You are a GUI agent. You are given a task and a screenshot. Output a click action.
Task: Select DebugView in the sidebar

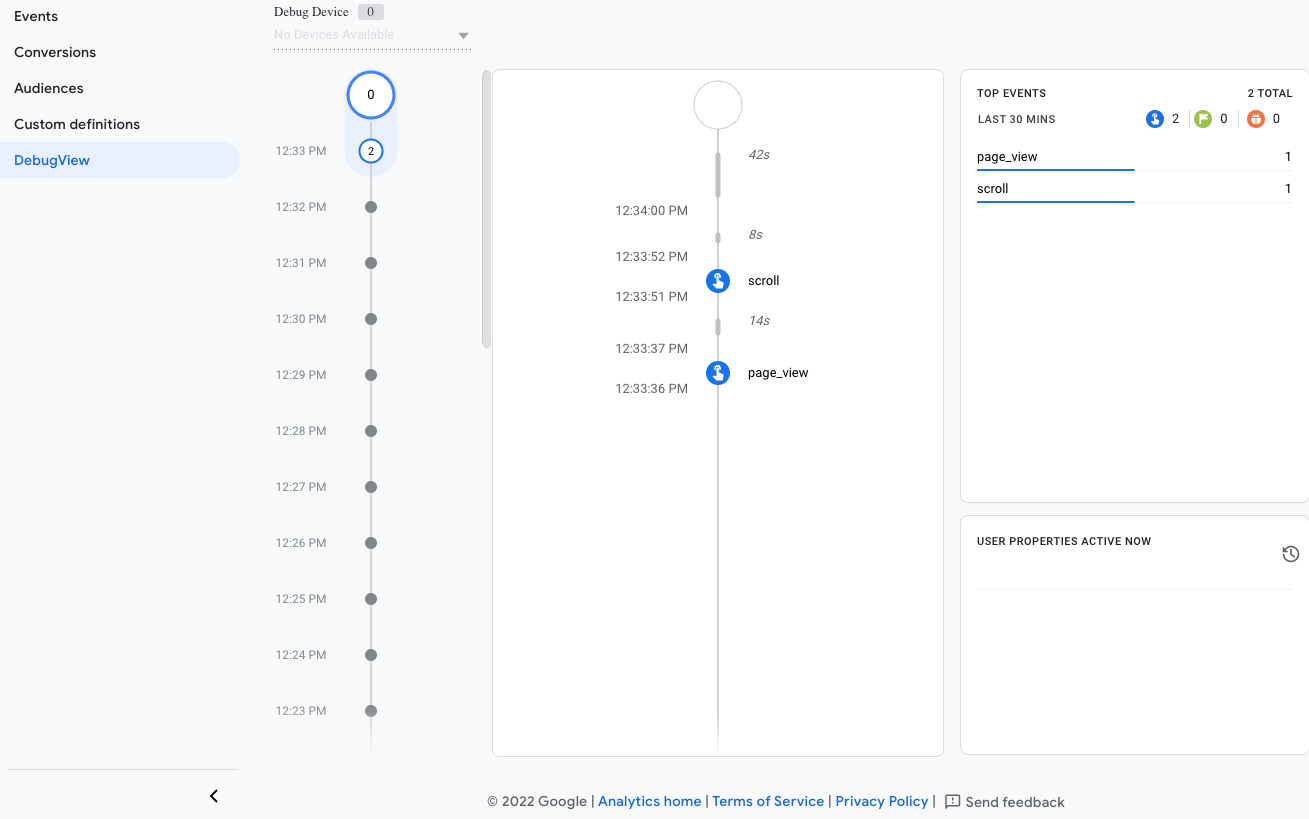tap(119, 160)
